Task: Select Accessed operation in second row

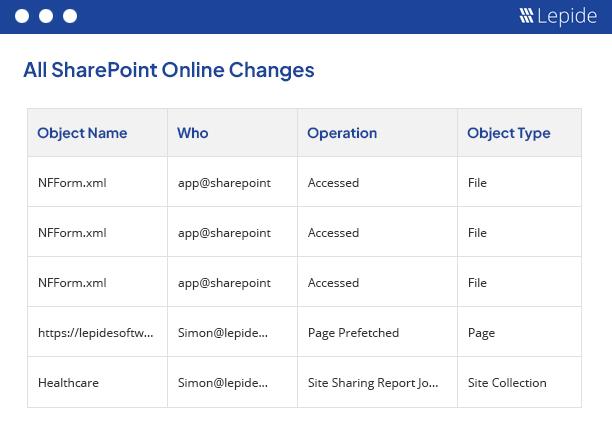Action: pyautogui.click(x=333, y=233)
